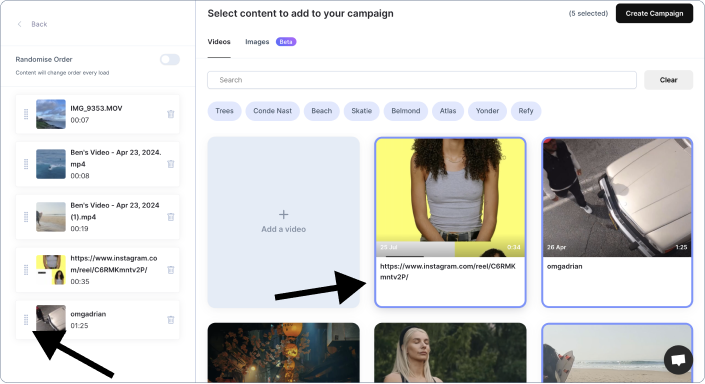Select the lantern night street video card
This screenshot has height=384, width=705.
pyautogui.click(x=283, y=353)
